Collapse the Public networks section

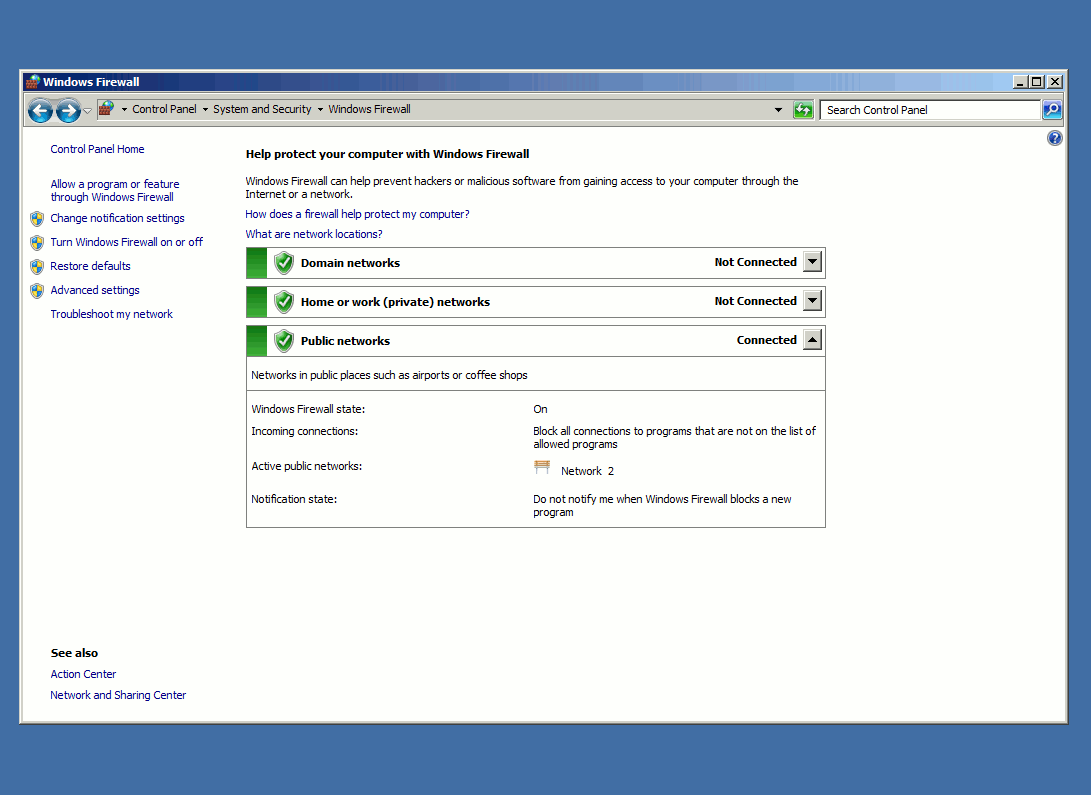pyautogui.click(x=812, y=340)
